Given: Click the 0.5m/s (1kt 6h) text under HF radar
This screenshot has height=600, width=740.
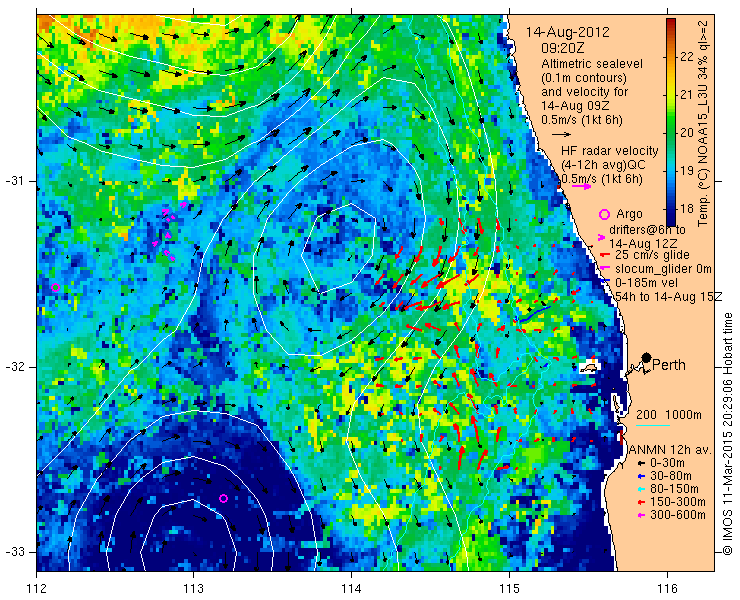Looking at the screenshot, I should pos(602,179).
